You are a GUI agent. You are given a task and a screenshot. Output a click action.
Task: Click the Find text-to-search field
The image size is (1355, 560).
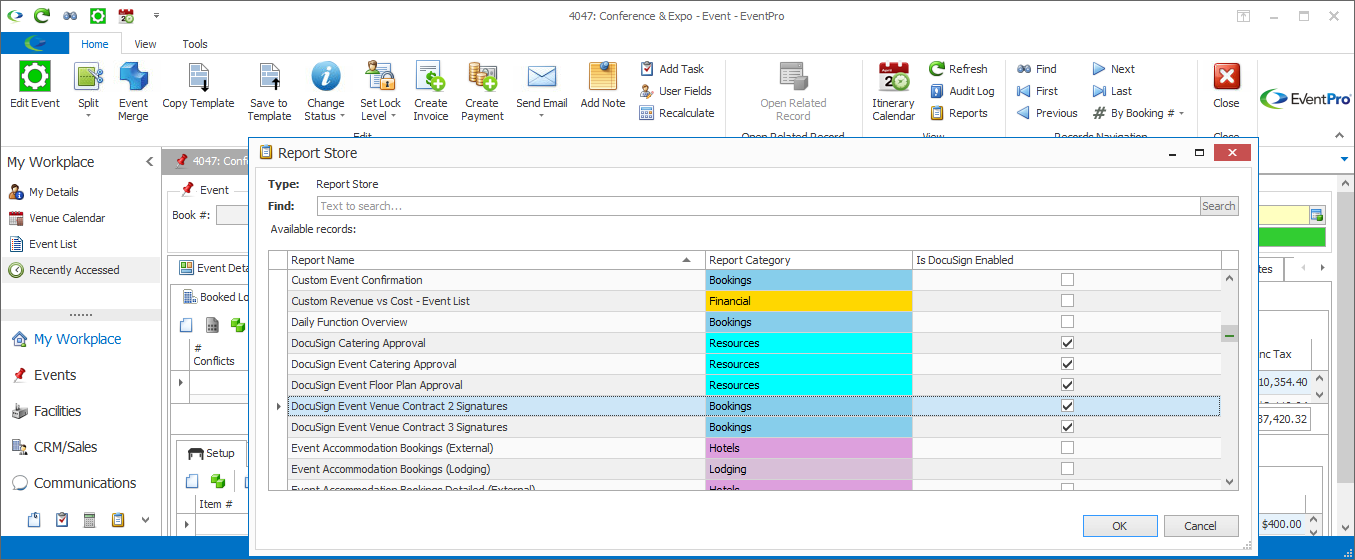click(758, 206)
